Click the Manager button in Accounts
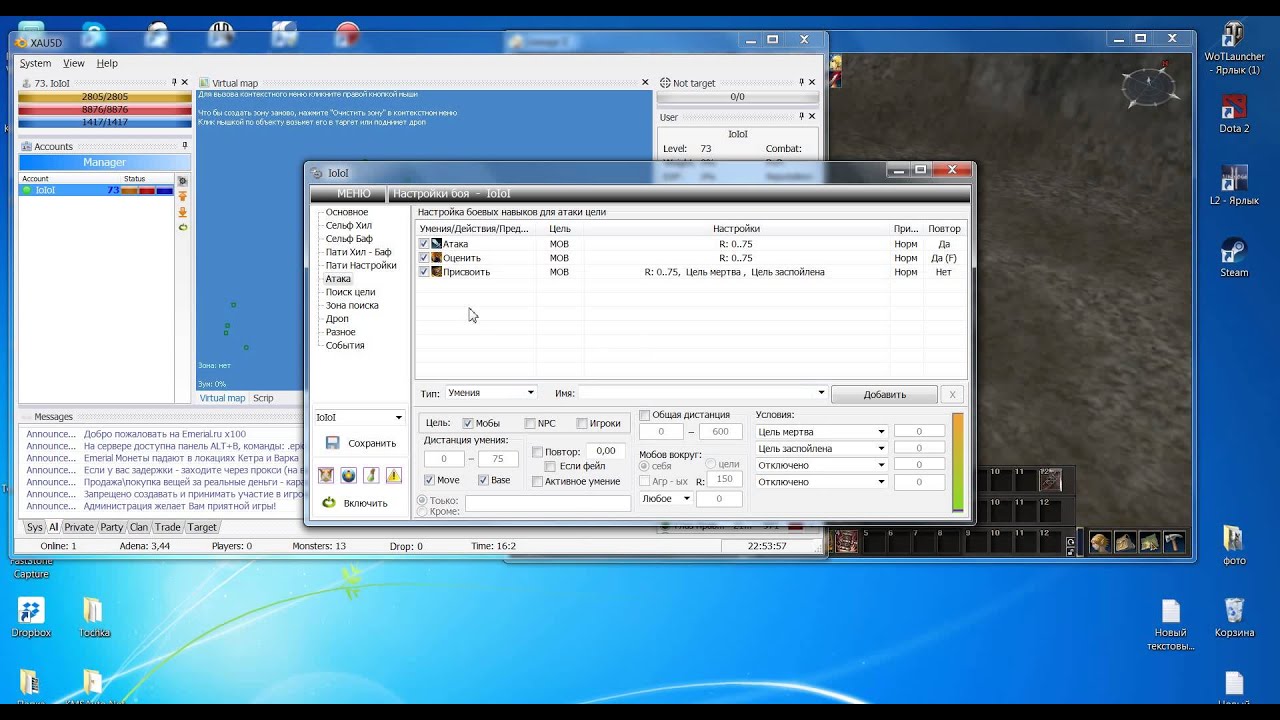This screenshot has width=1280, height=720. (104, 162)
